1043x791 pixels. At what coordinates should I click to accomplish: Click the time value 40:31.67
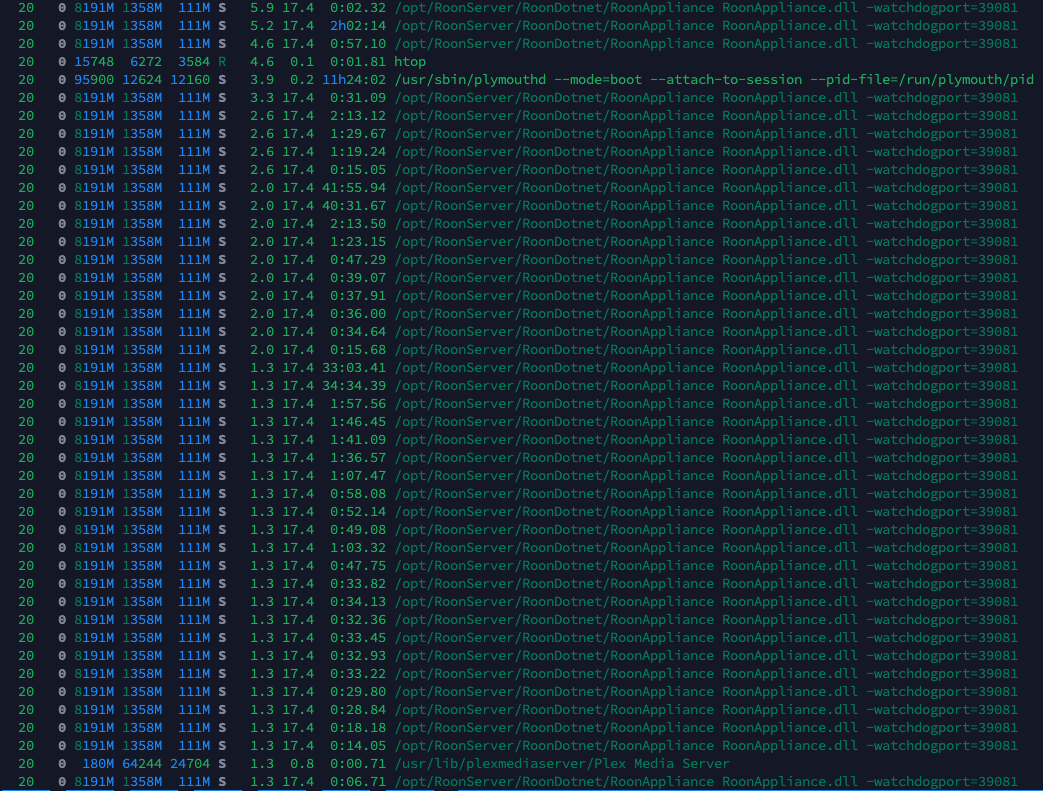pos(354,206)
